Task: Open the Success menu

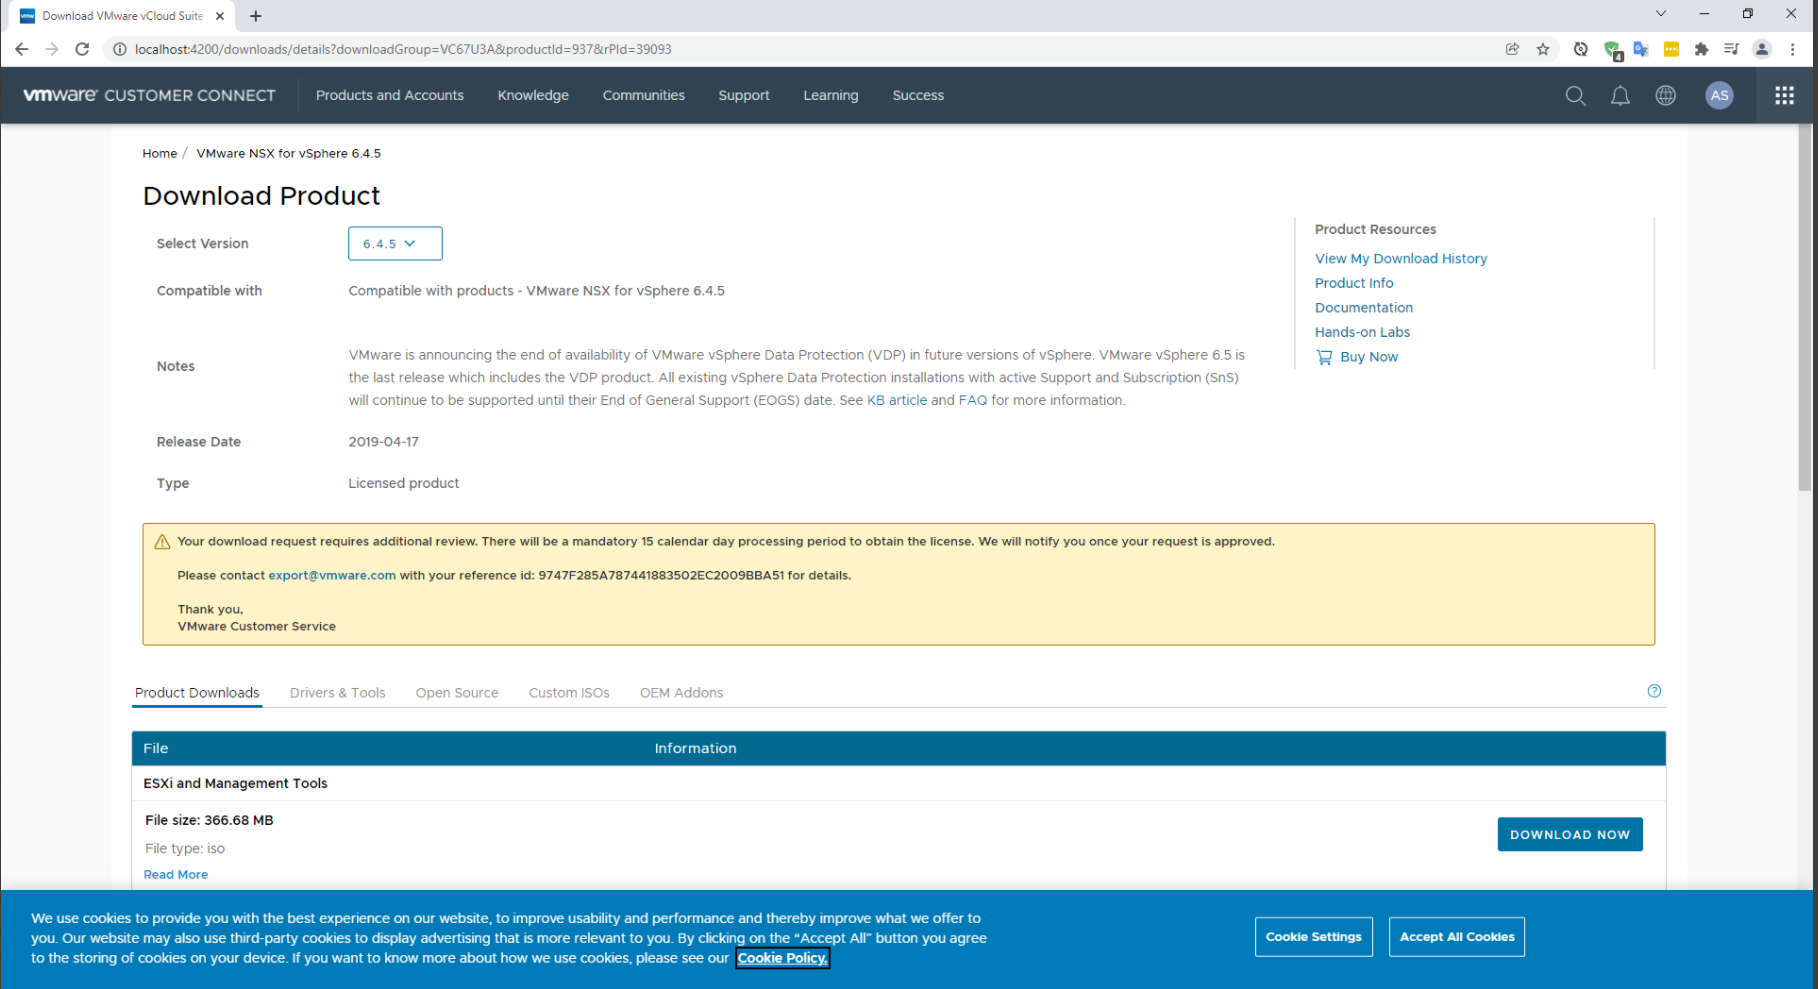Action: 918,96
